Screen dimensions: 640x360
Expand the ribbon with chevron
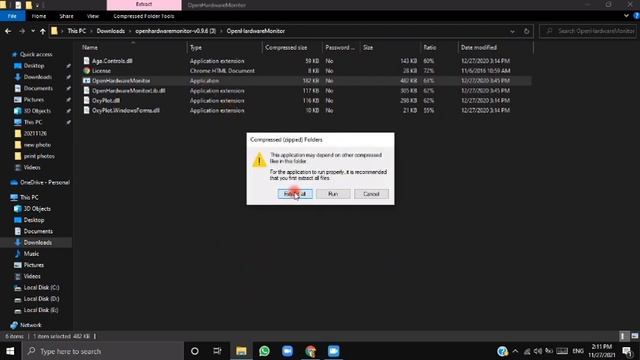pyautogui.click(x=626, y=16)
